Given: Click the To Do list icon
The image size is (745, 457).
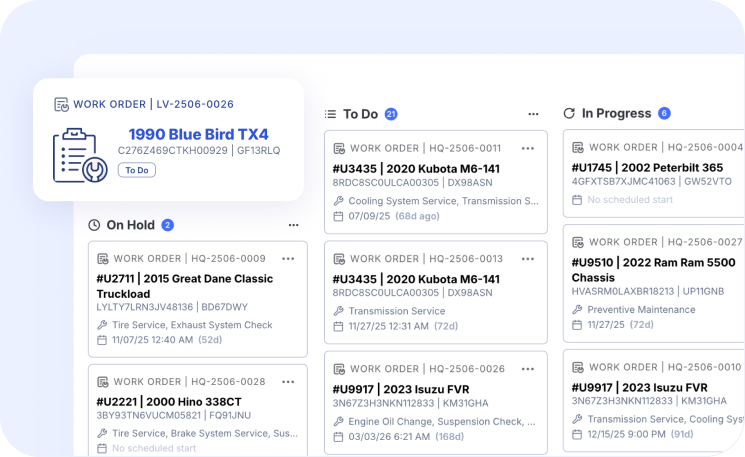Looking at the screenshot, I should (x=331, y=114).
